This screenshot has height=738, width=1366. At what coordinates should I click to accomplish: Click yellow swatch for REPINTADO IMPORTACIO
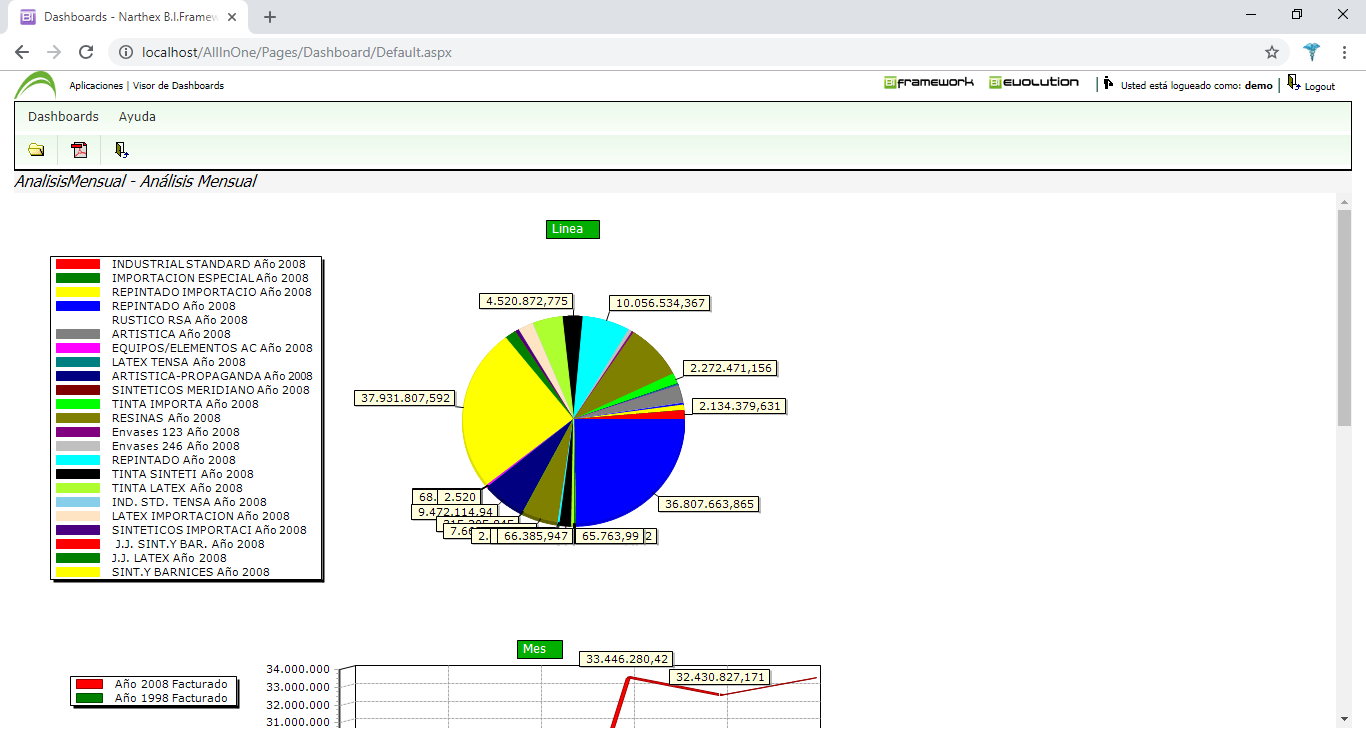pos(78,292)
